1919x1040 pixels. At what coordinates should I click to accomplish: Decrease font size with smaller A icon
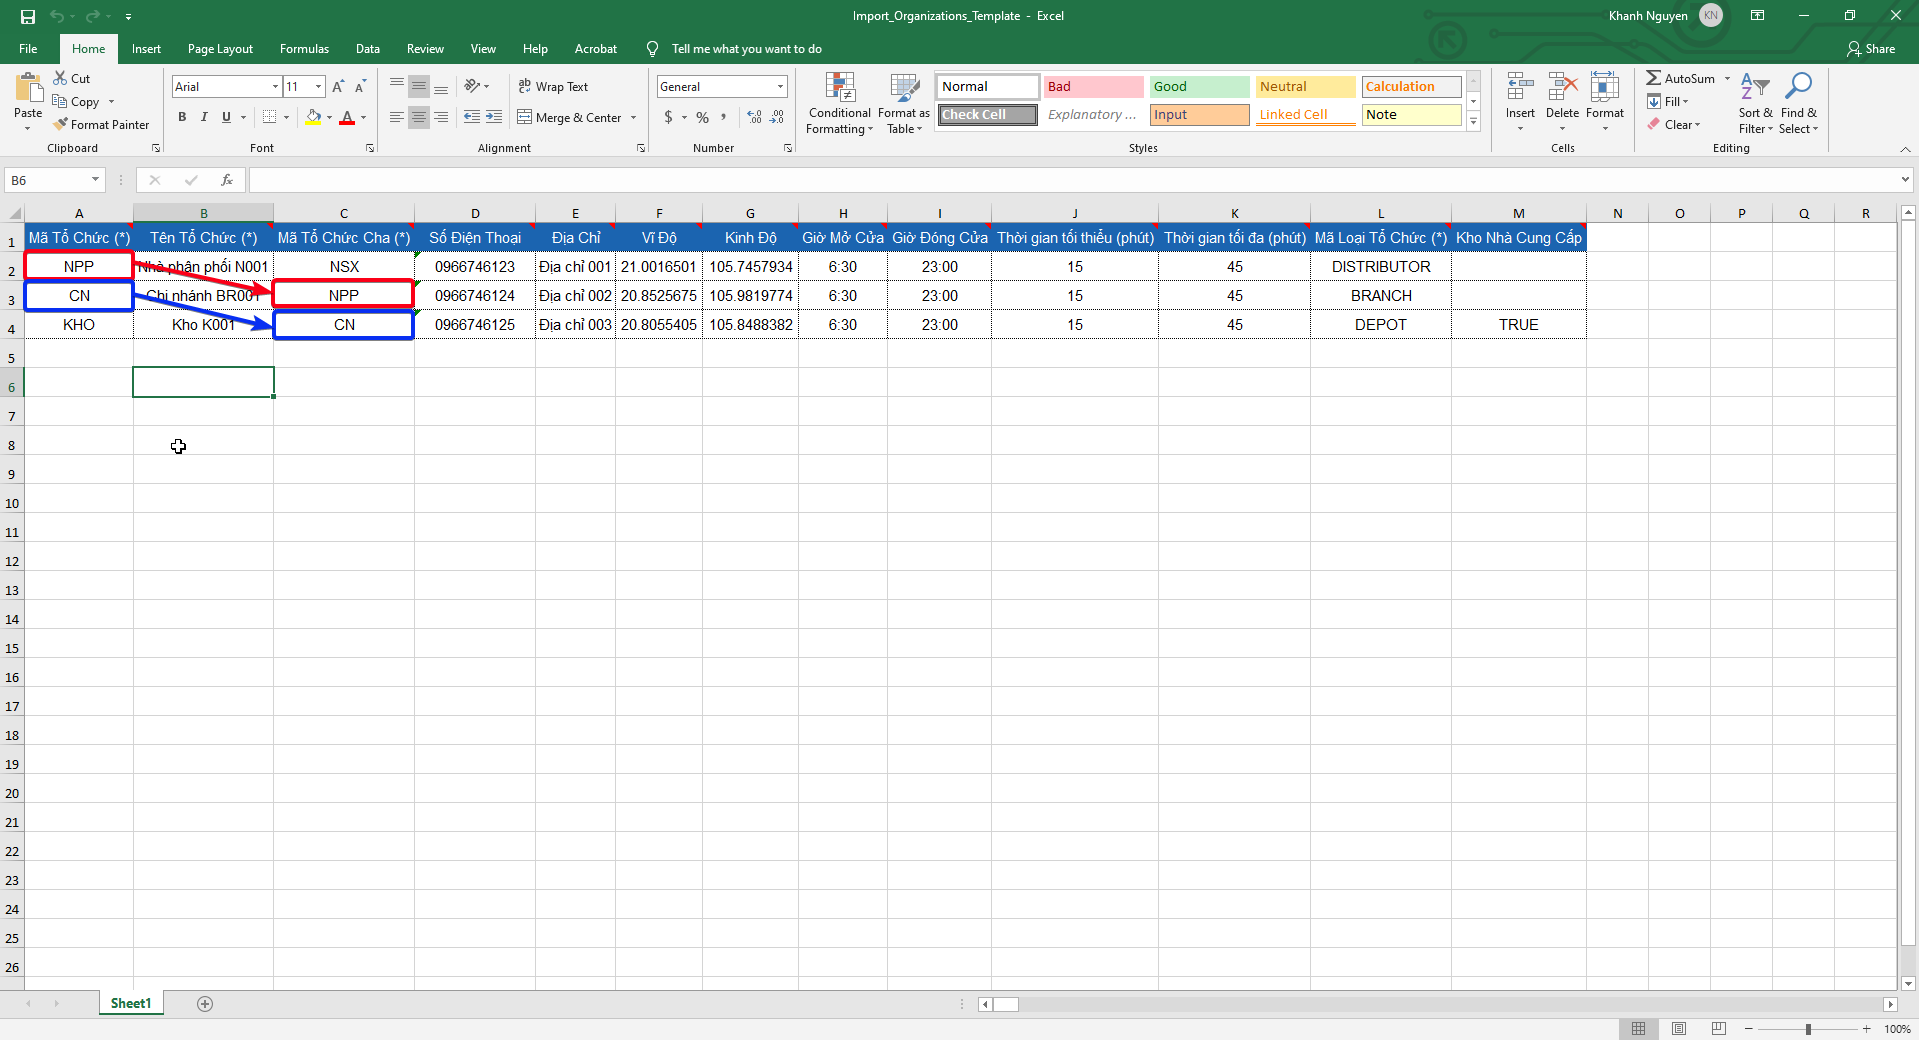[360, 87]
